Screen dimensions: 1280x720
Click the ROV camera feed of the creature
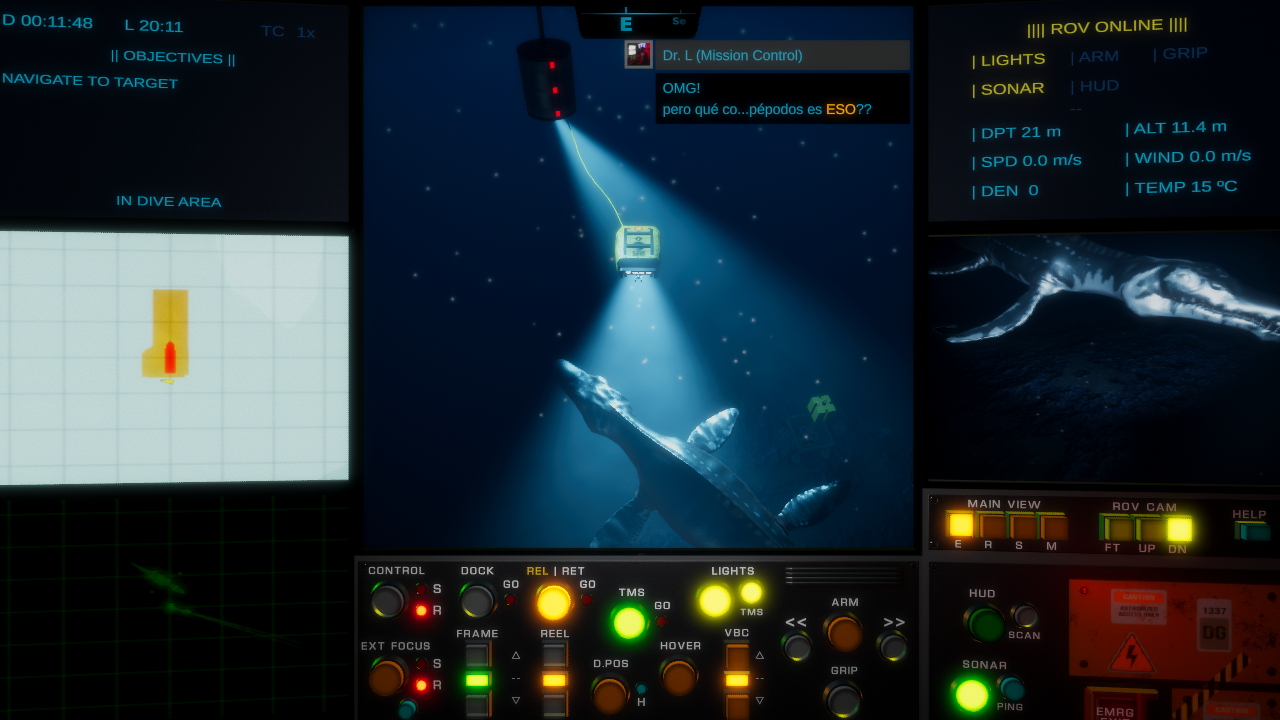[x=1103, y=355]
